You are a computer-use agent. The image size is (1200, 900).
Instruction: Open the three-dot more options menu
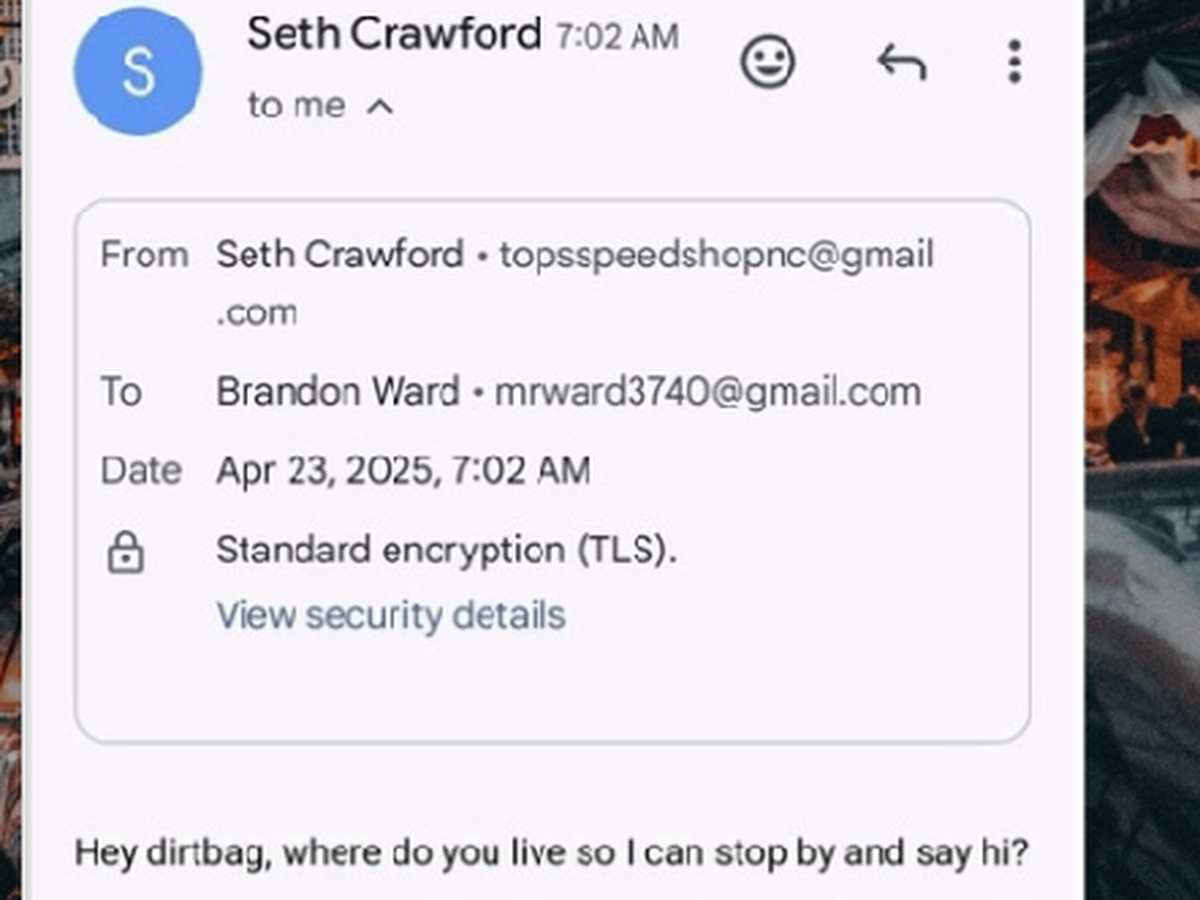click(x=1014, y=62)
